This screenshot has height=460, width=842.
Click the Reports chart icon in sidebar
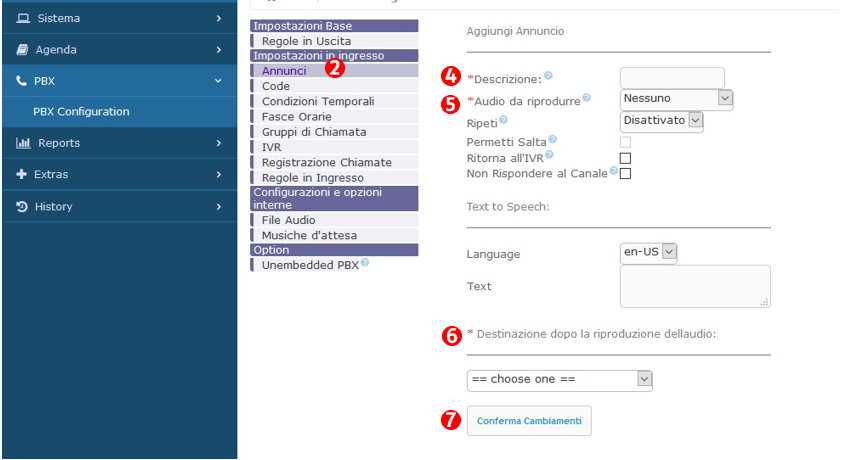pos(23,143)
